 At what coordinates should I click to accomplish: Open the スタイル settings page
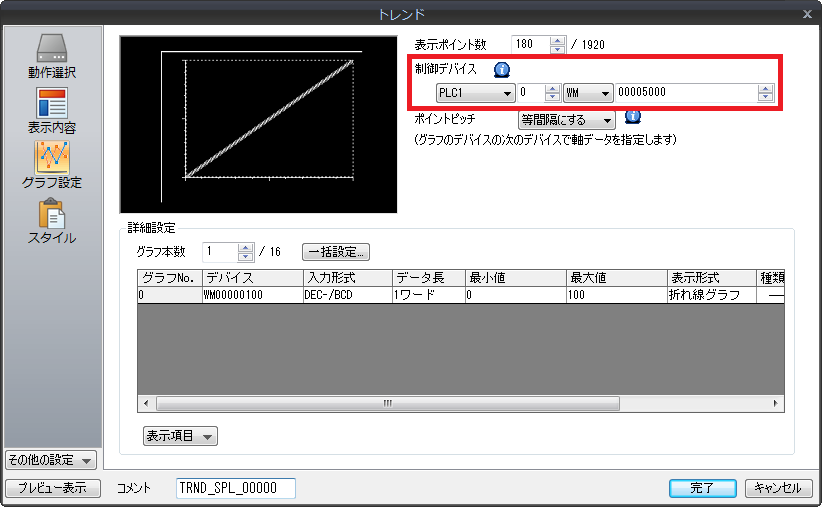click(x=51, y=221)
